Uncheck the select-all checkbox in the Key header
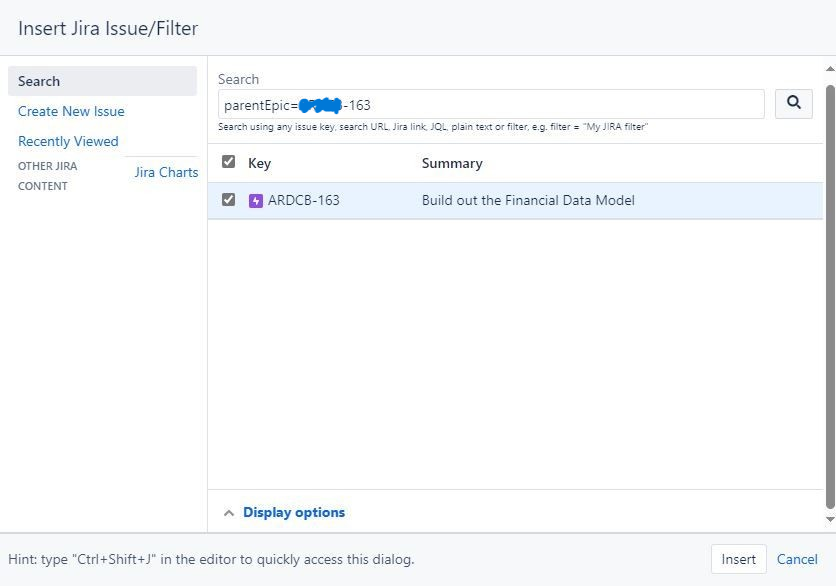The height and width of the screenshot is (586, 836). click(x=228, y=161)
